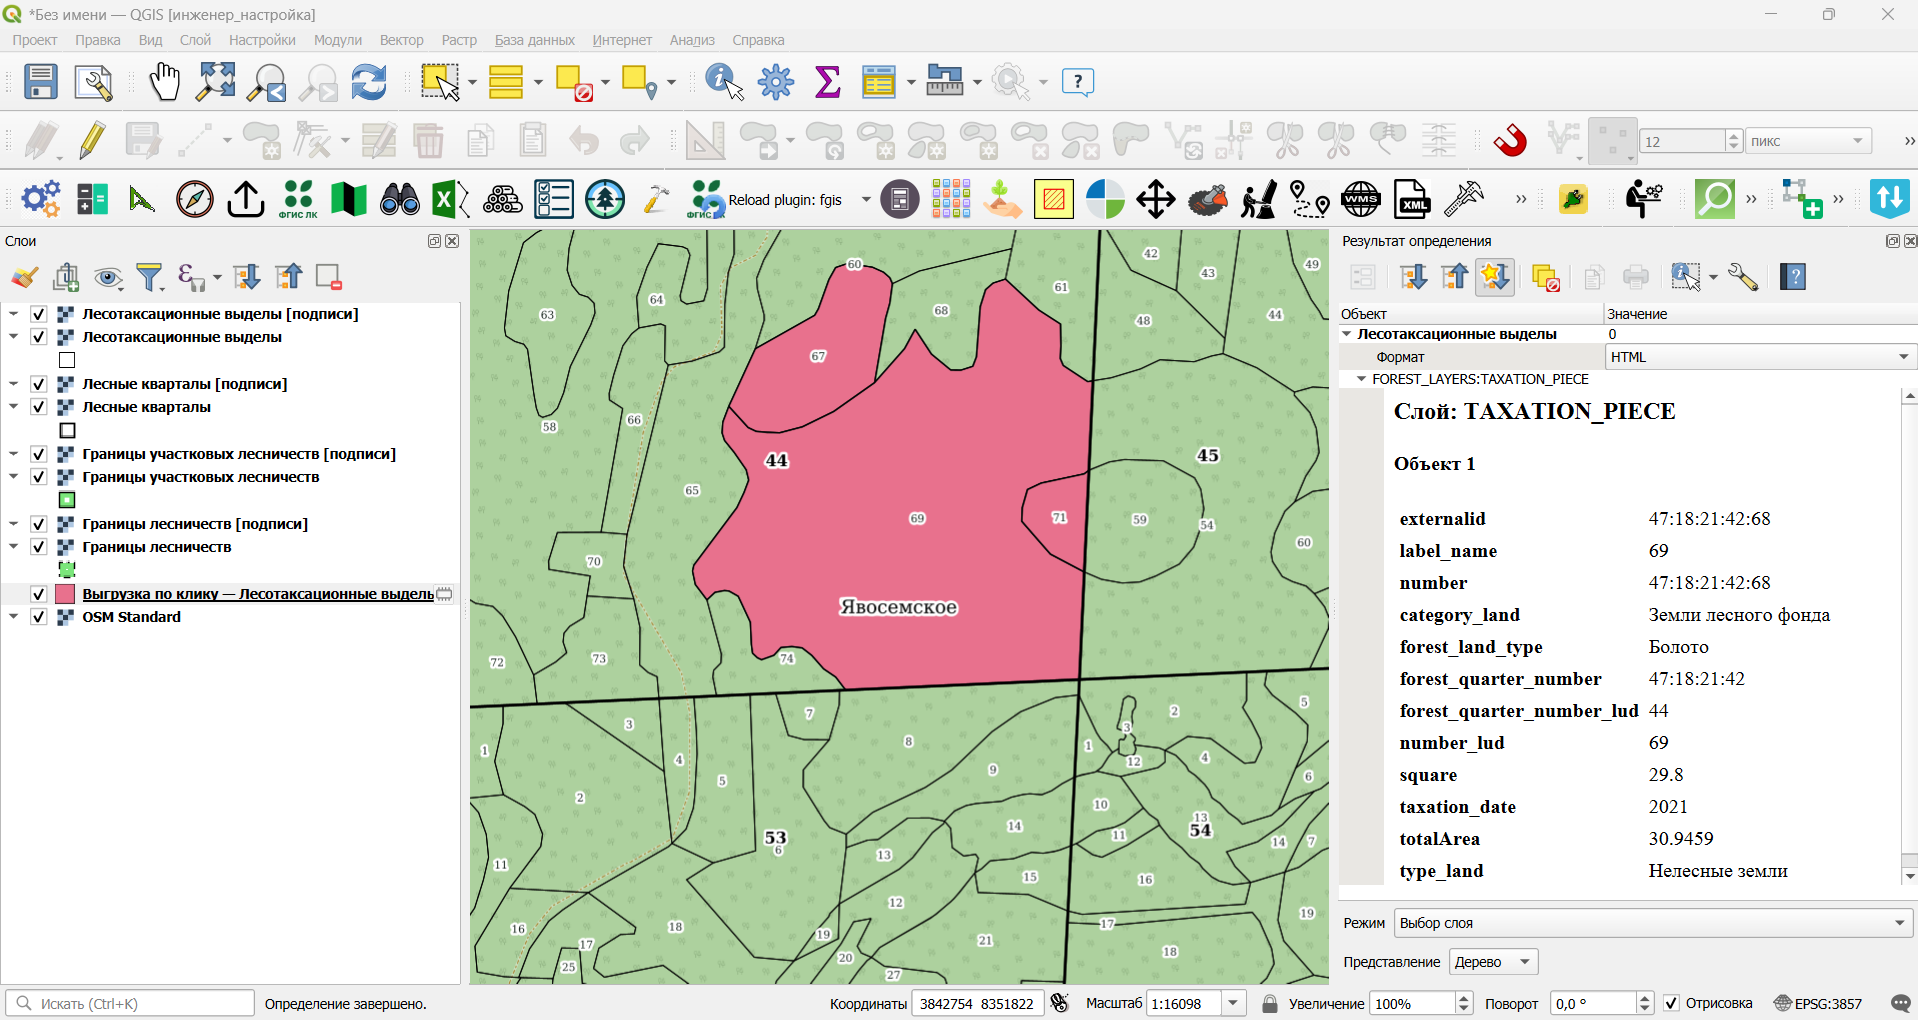Open the Модули menu
1918x1020 pixels.
[338, 40]
